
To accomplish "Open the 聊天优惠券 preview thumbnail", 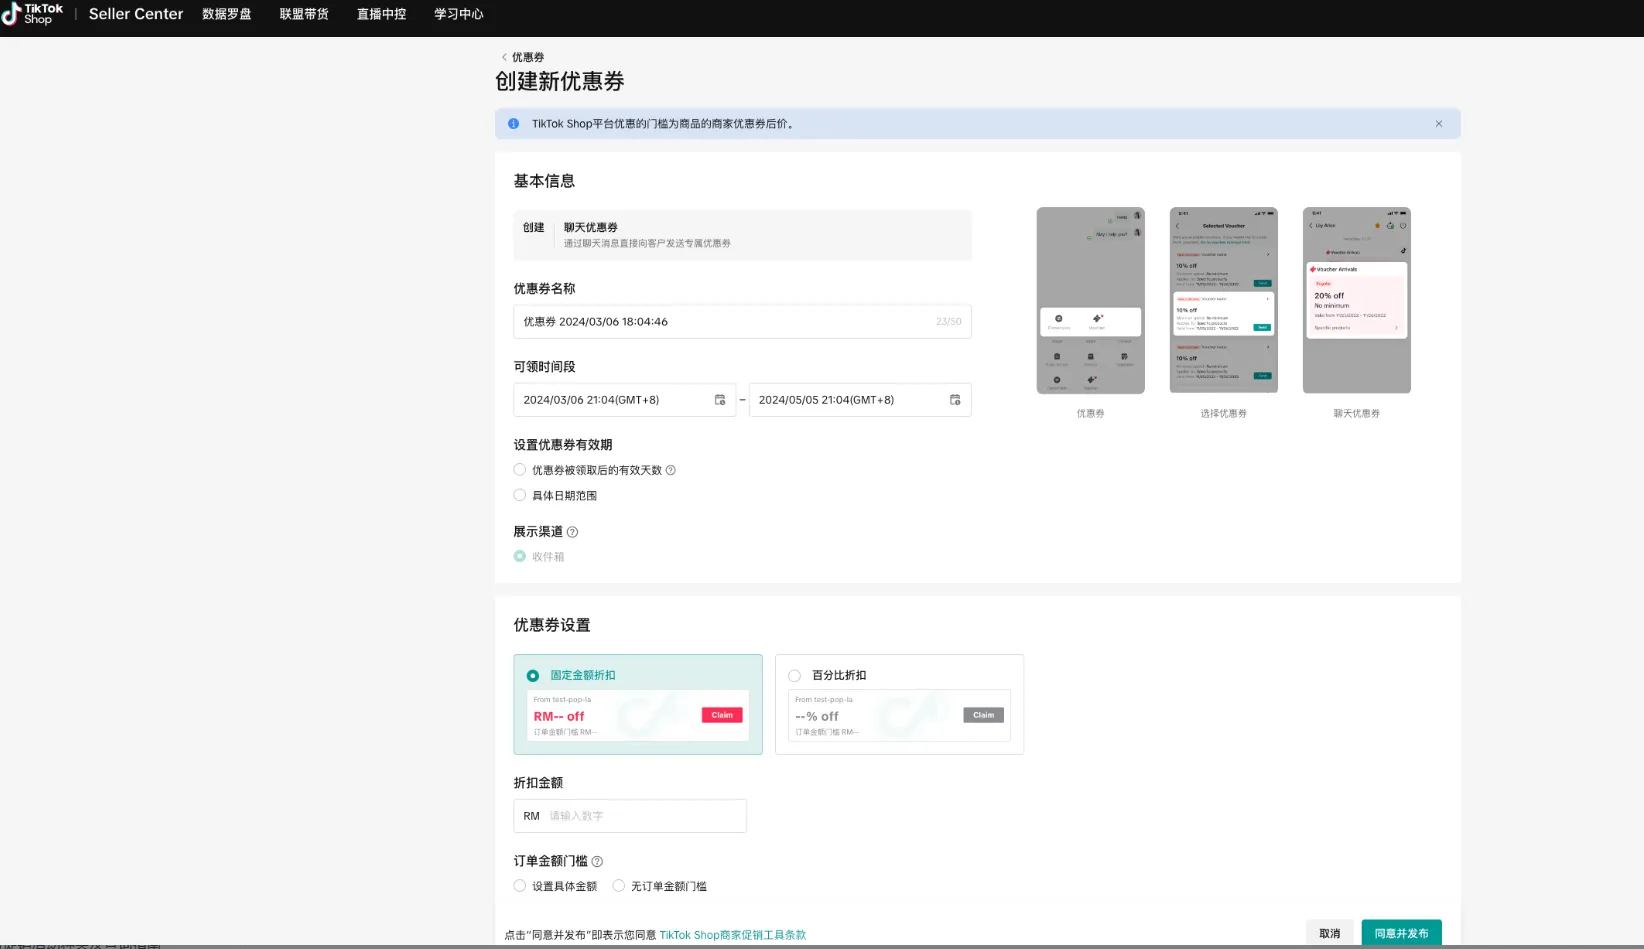I will pyautogui.click(x=1357, y=300).
